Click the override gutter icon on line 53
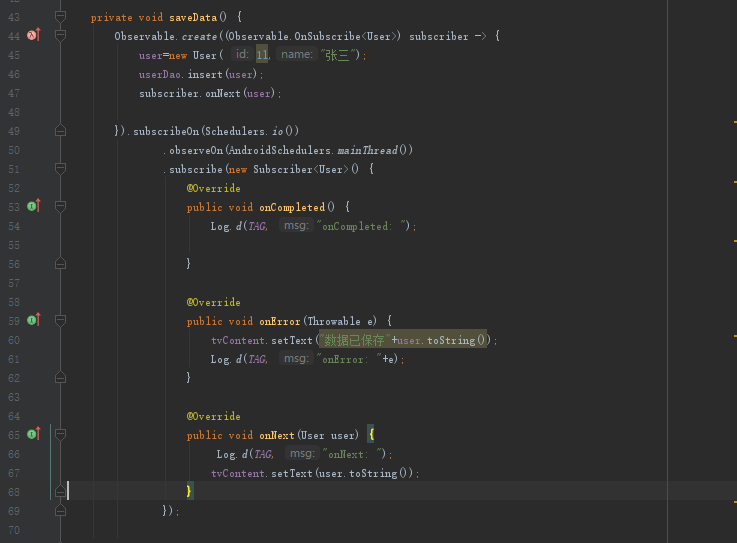 click(x=34, y=206)
